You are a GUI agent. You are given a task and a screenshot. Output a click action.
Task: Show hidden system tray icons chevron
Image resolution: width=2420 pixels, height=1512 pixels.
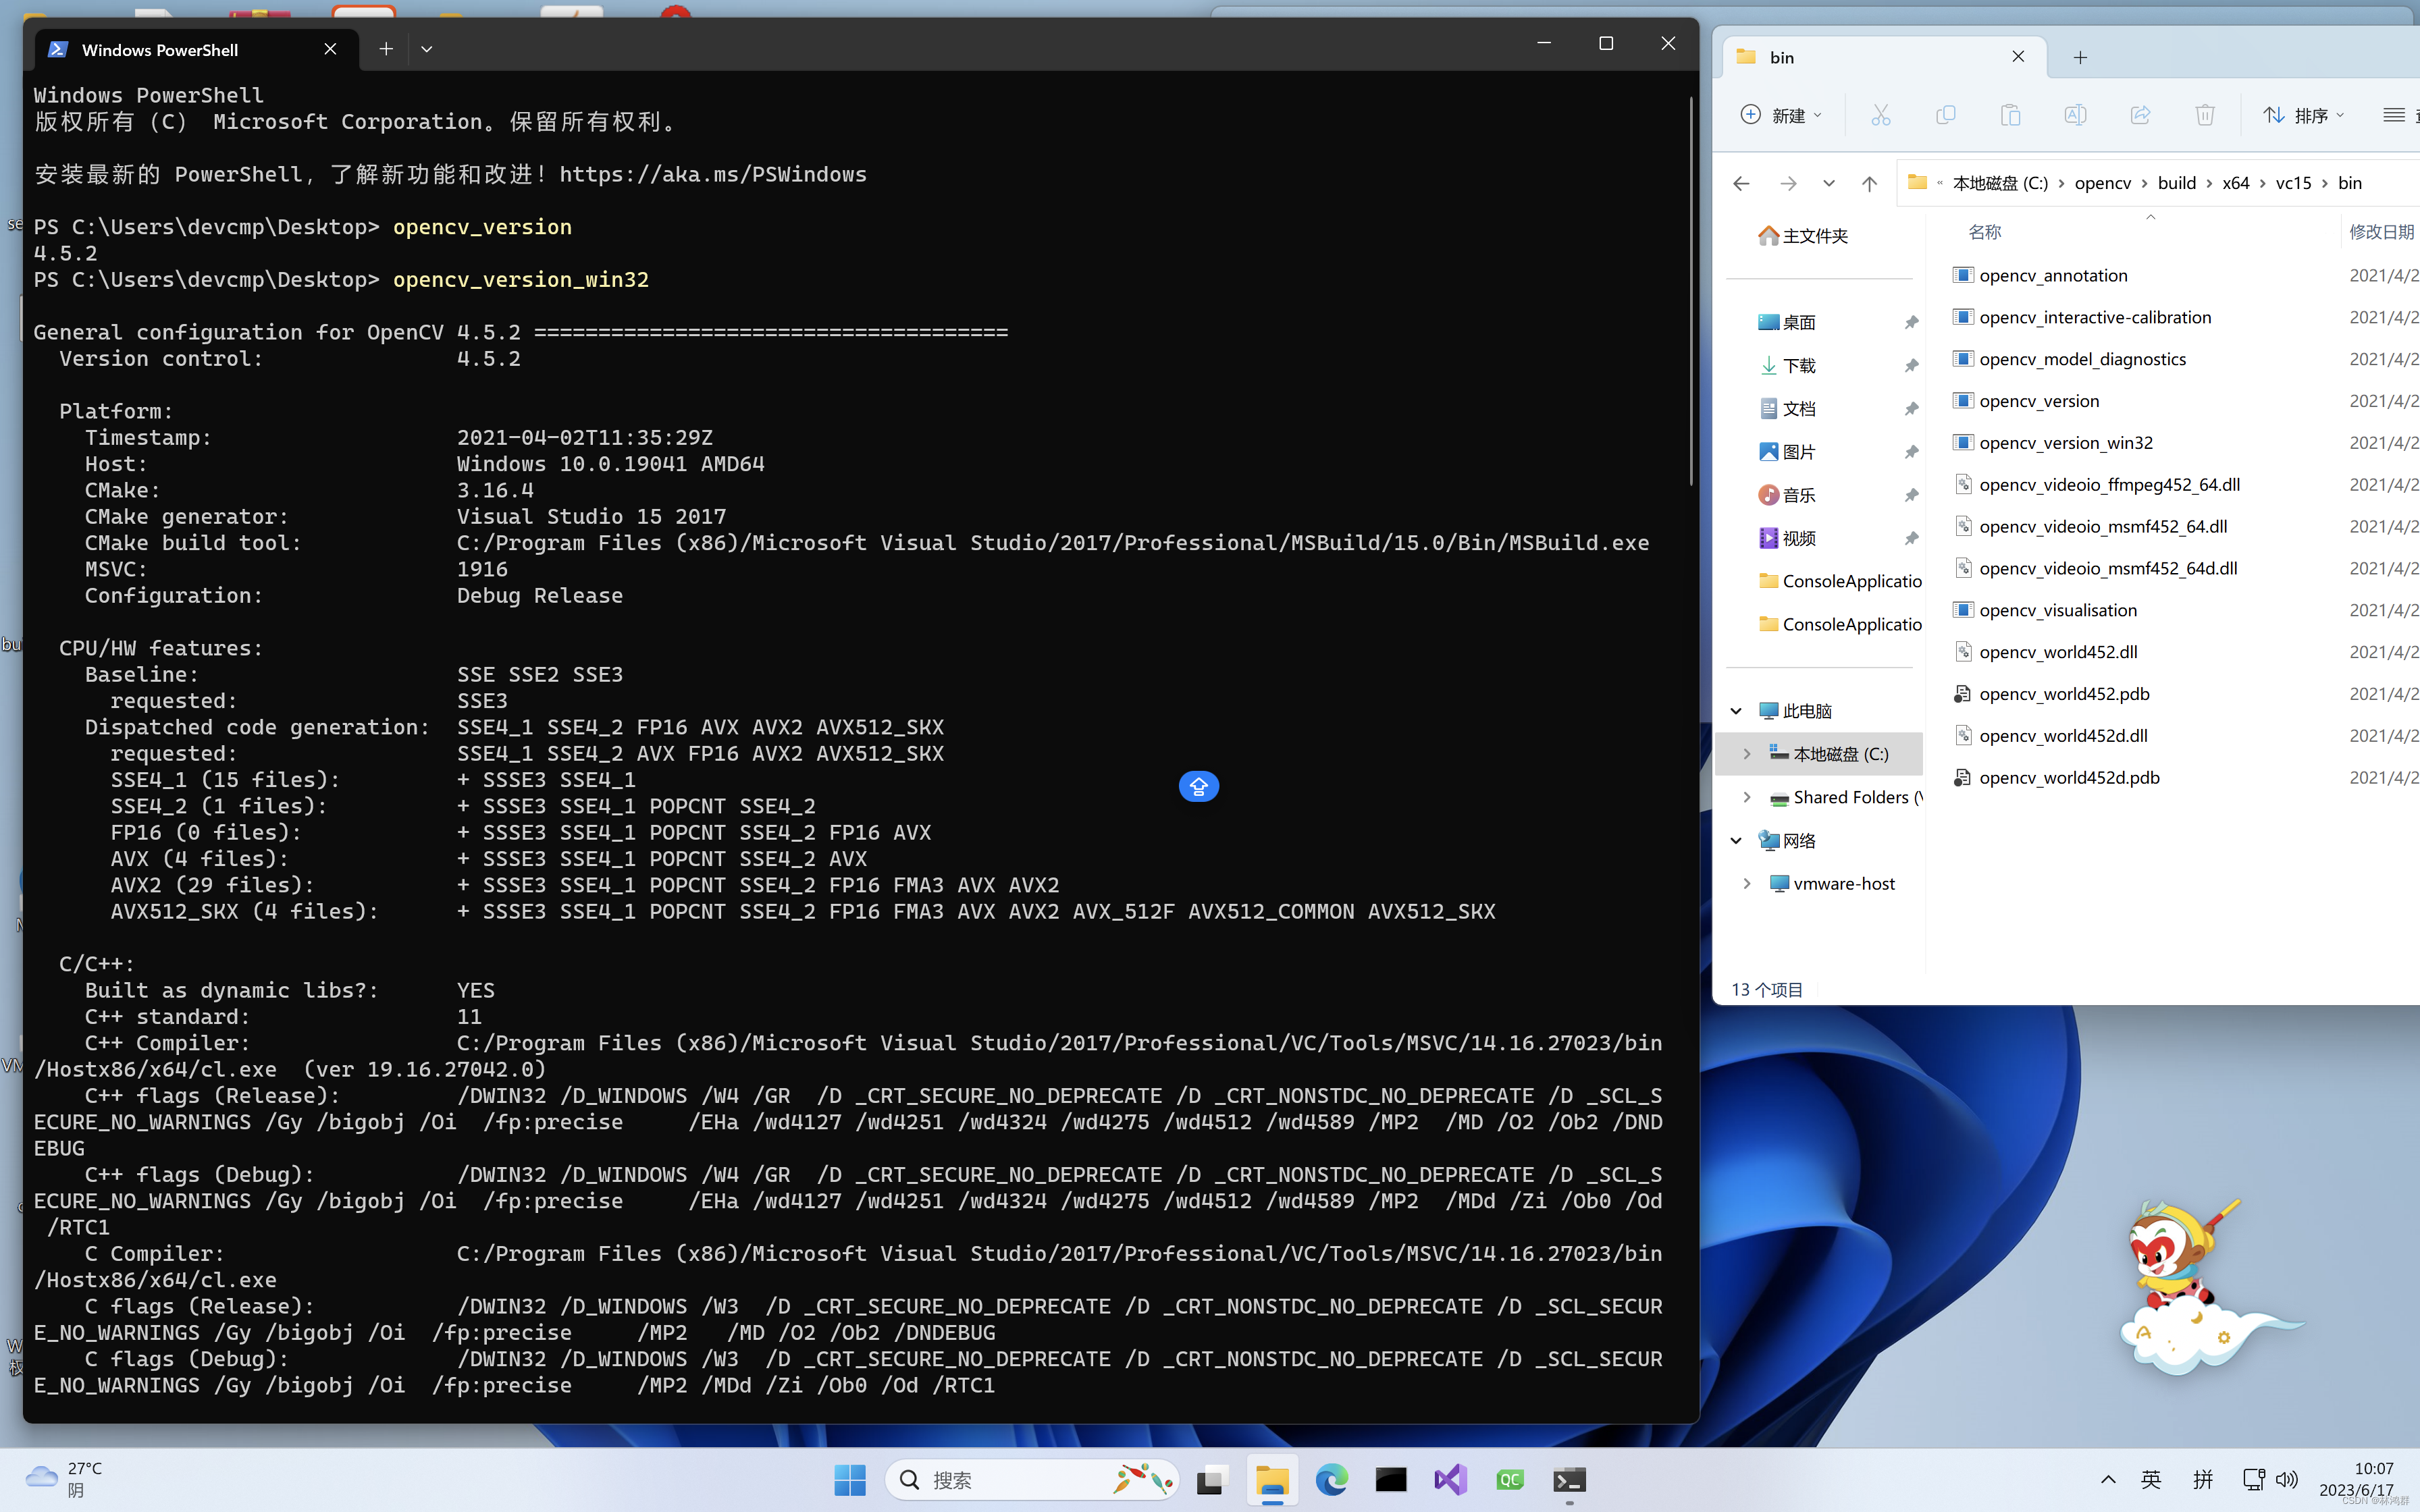2108,1480
